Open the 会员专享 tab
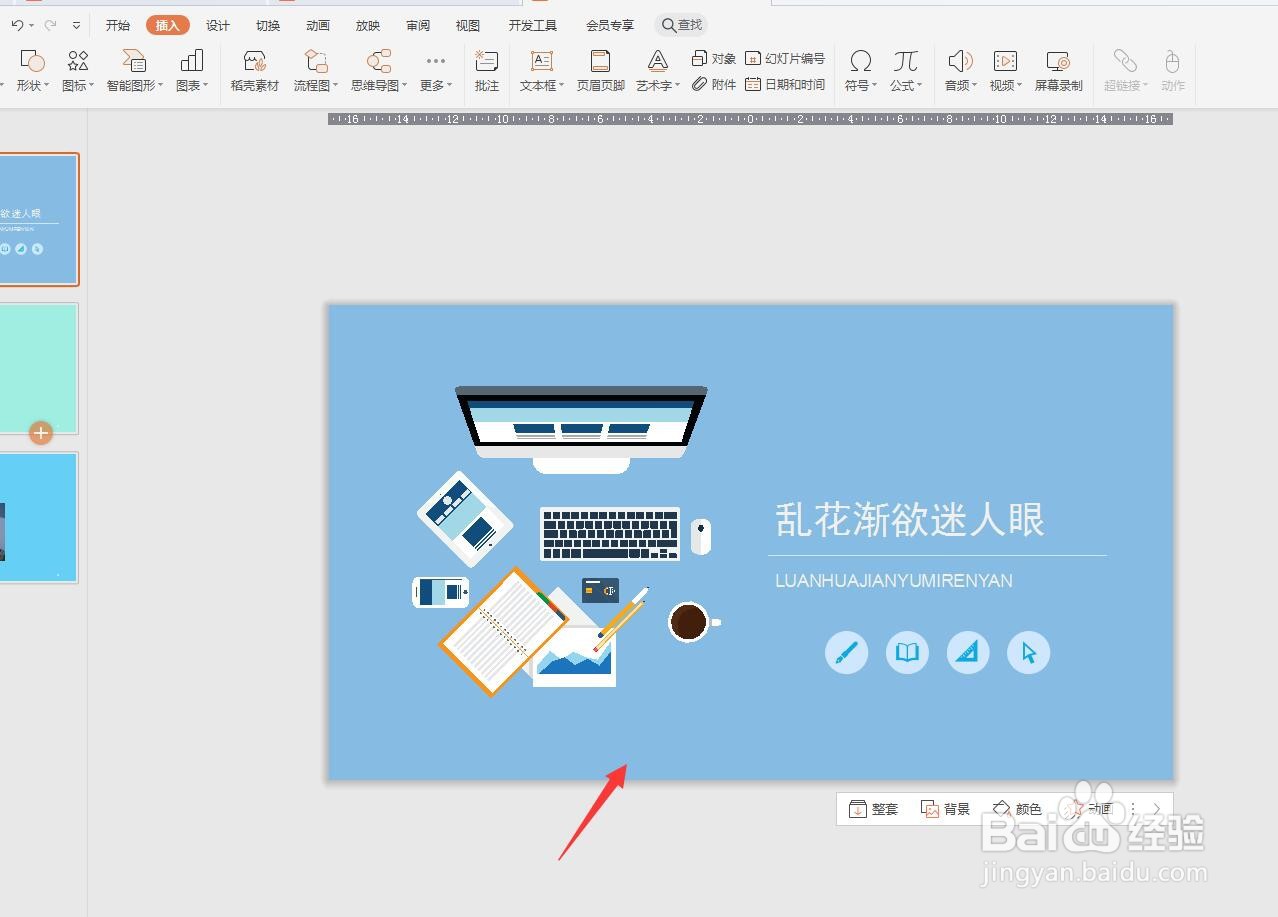 [610, 25]
